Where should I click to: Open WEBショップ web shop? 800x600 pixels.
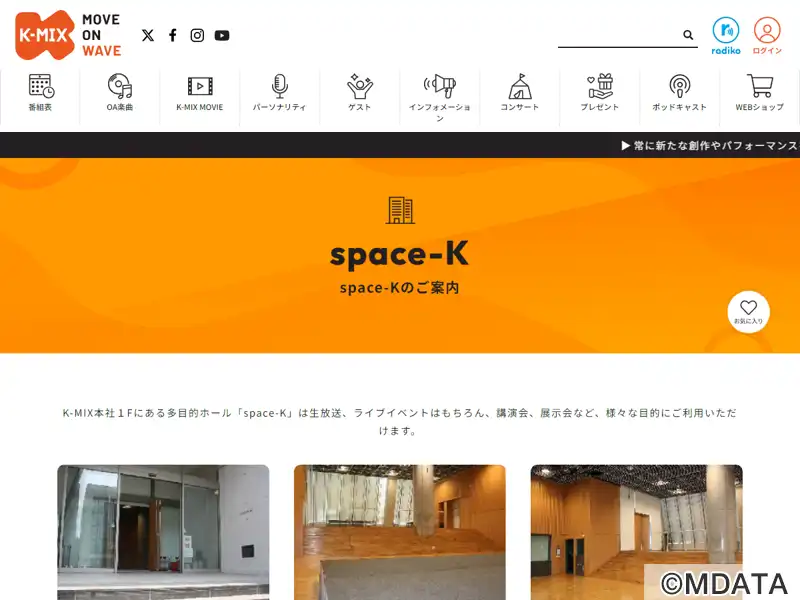(x=760, y=93)
